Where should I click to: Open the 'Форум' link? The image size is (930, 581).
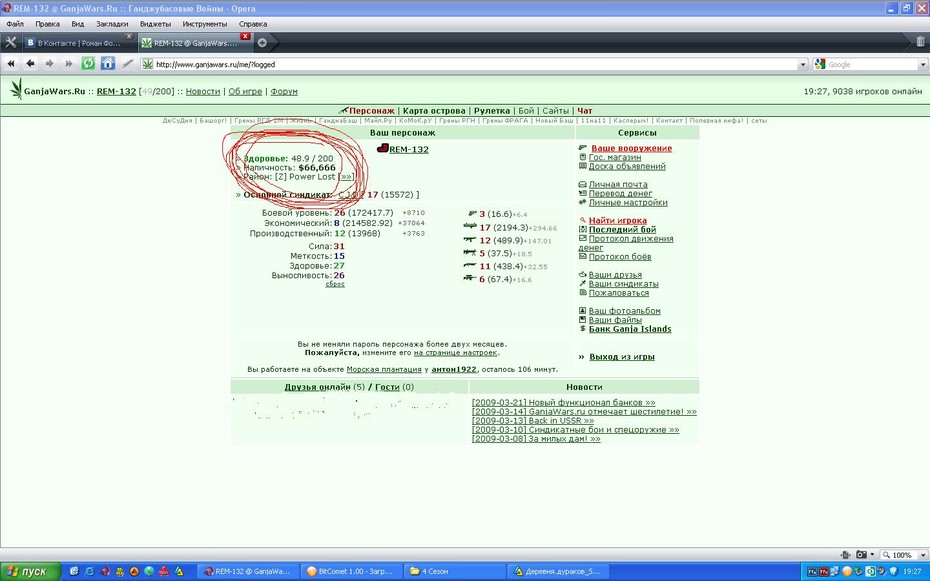tap(284, 91)
